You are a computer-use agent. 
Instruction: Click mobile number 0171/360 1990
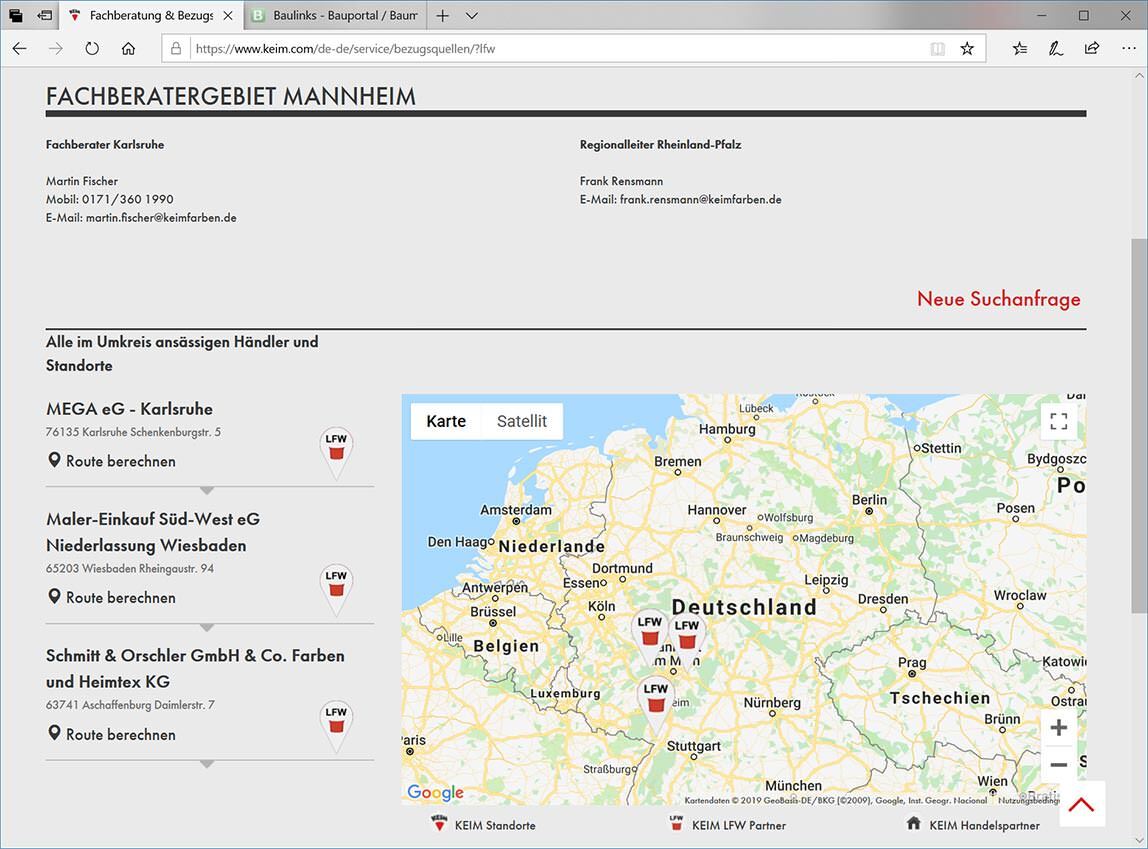coord(127,199)
